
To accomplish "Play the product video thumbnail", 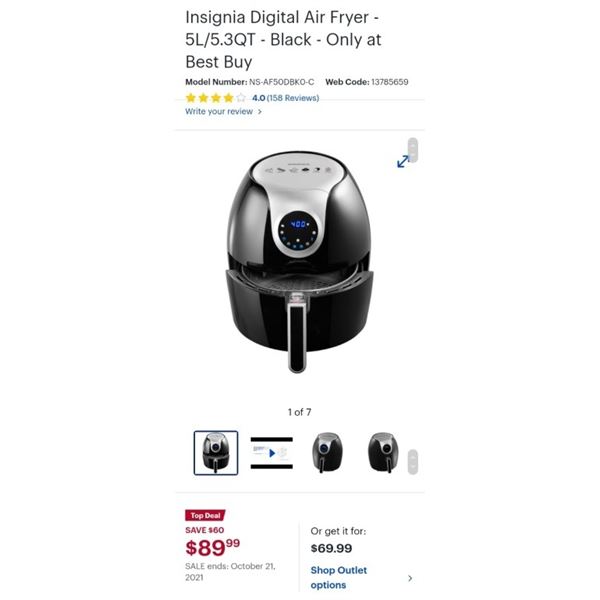I will (x=272, y=453).
